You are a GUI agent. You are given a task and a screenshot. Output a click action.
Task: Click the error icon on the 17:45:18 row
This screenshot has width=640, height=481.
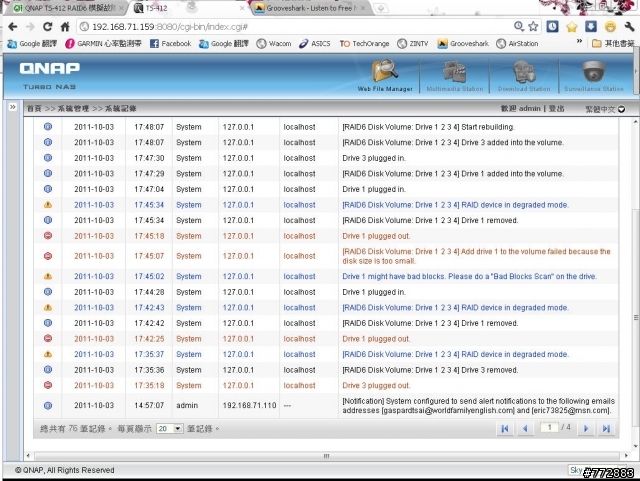pos(48,236)
